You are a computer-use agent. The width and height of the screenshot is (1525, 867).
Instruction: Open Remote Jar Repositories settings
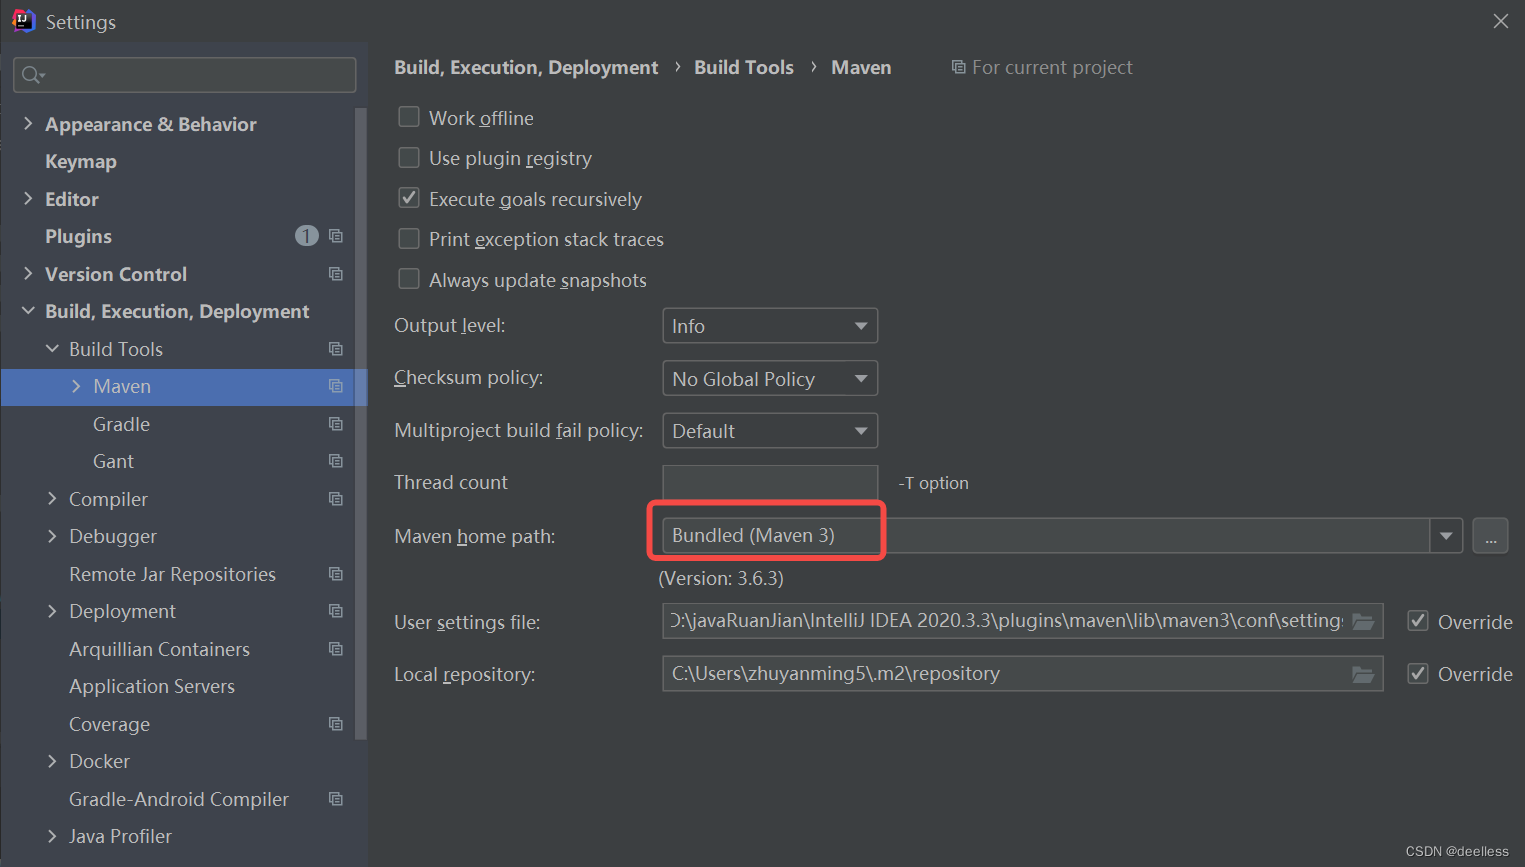(172, 574)
